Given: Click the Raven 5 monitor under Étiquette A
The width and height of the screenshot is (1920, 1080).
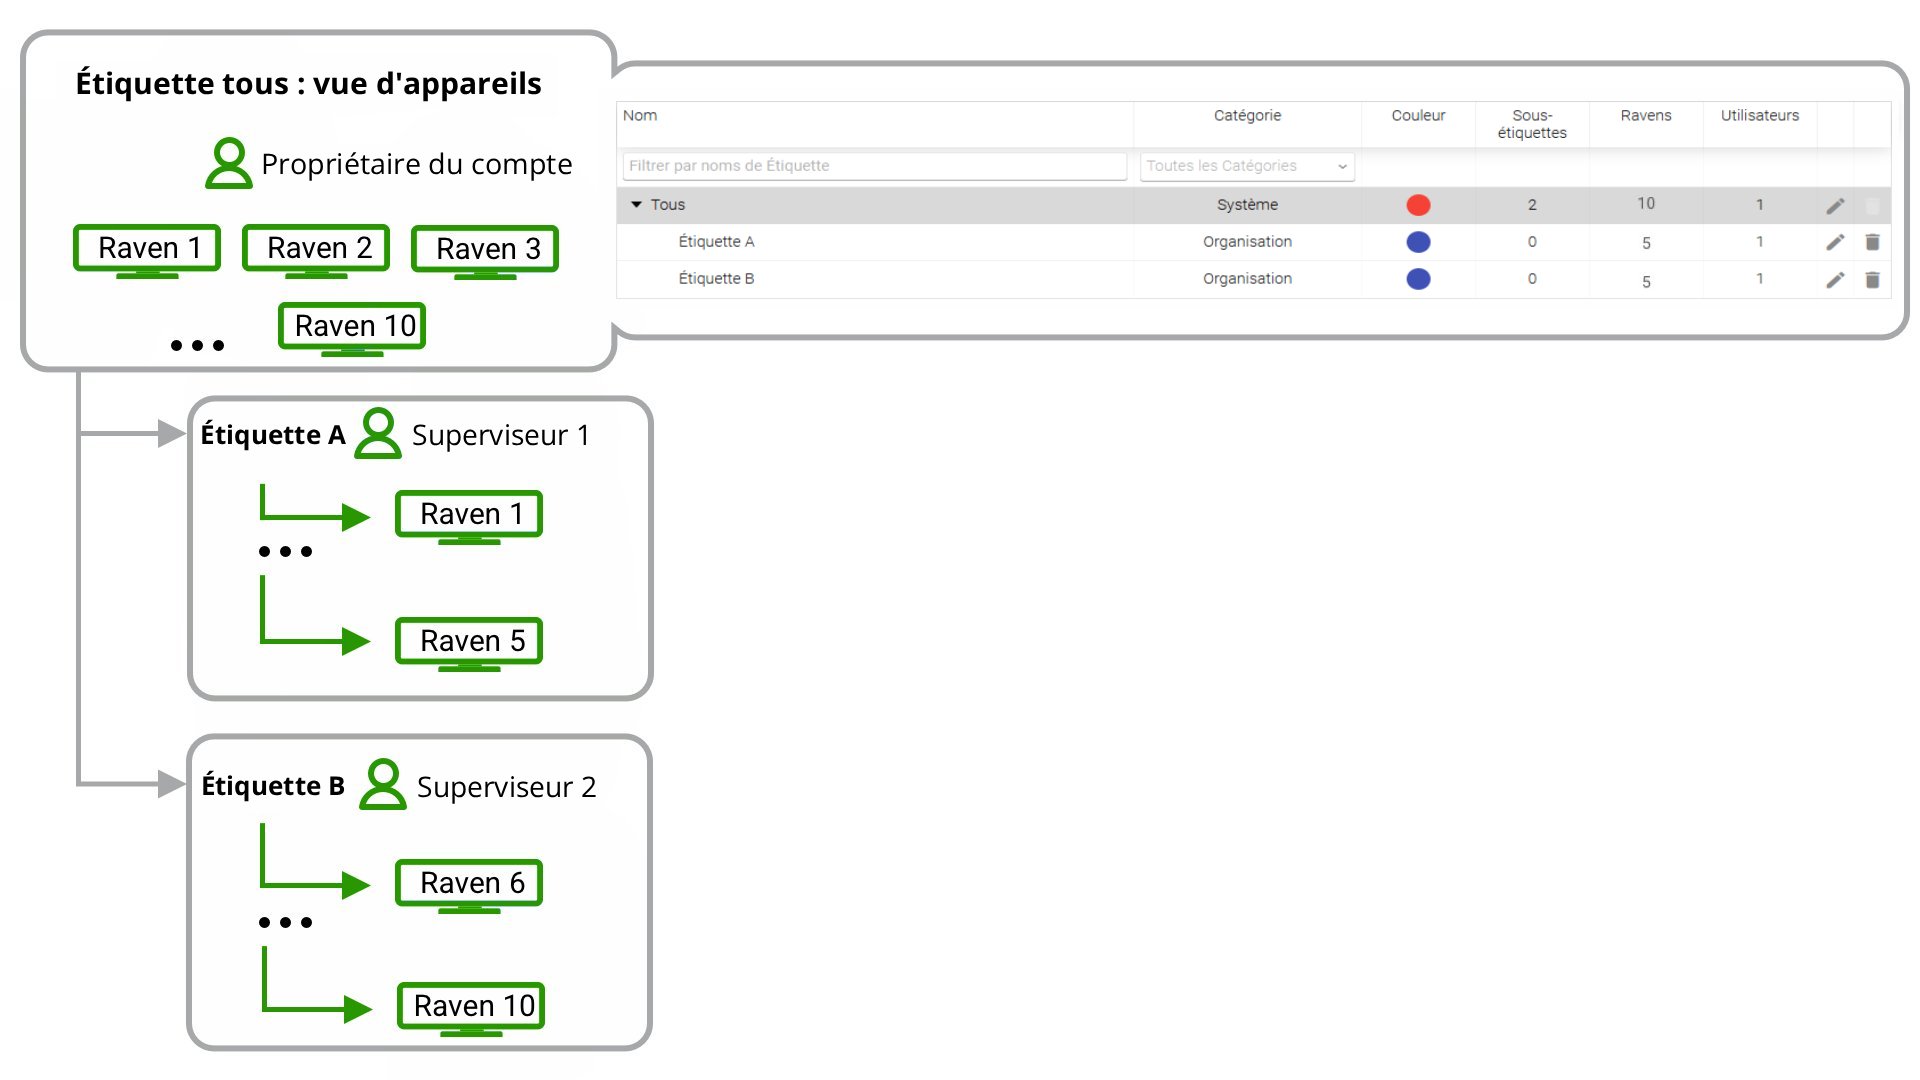Looking at the screenshot, I should coord(469,644).
